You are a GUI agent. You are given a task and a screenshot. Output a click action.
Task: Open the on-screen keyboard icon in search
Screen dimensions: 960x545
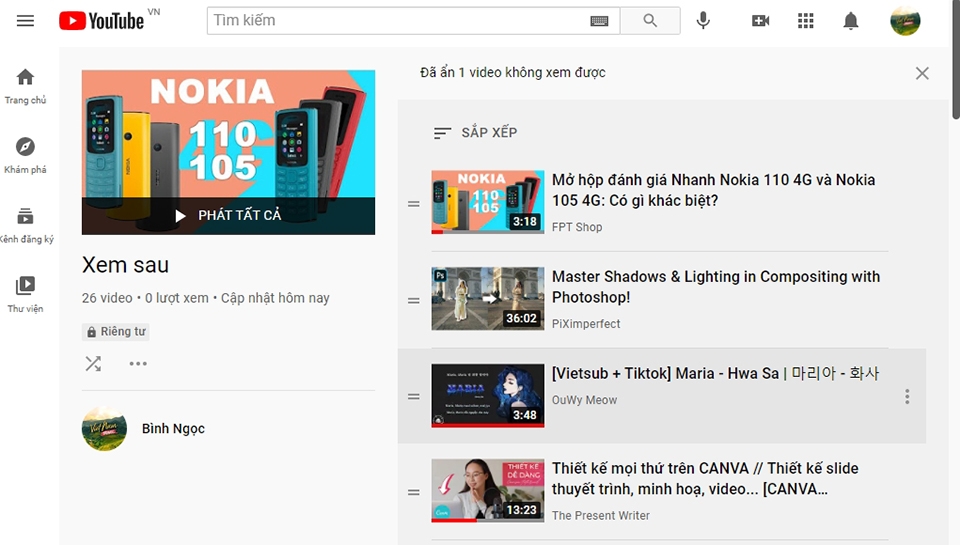pos(599,21)
